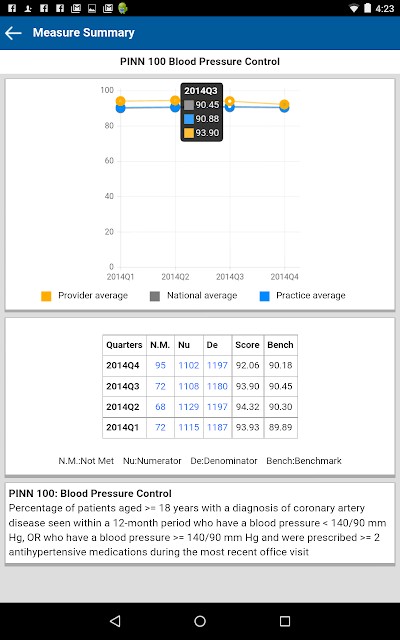The image size is (400, 640).
Task: Toggle the Provider average legend swatch
Action: [x=46, y=296]
